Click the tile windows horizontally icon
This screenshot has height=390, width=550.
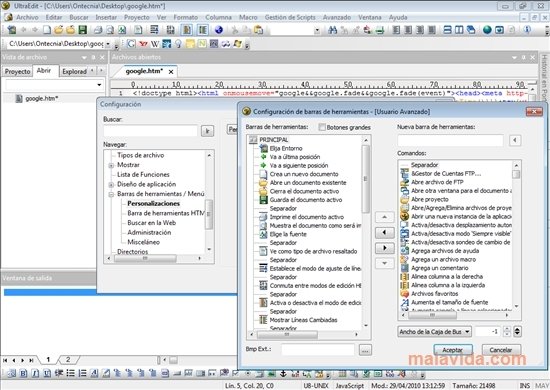point(448,30)
